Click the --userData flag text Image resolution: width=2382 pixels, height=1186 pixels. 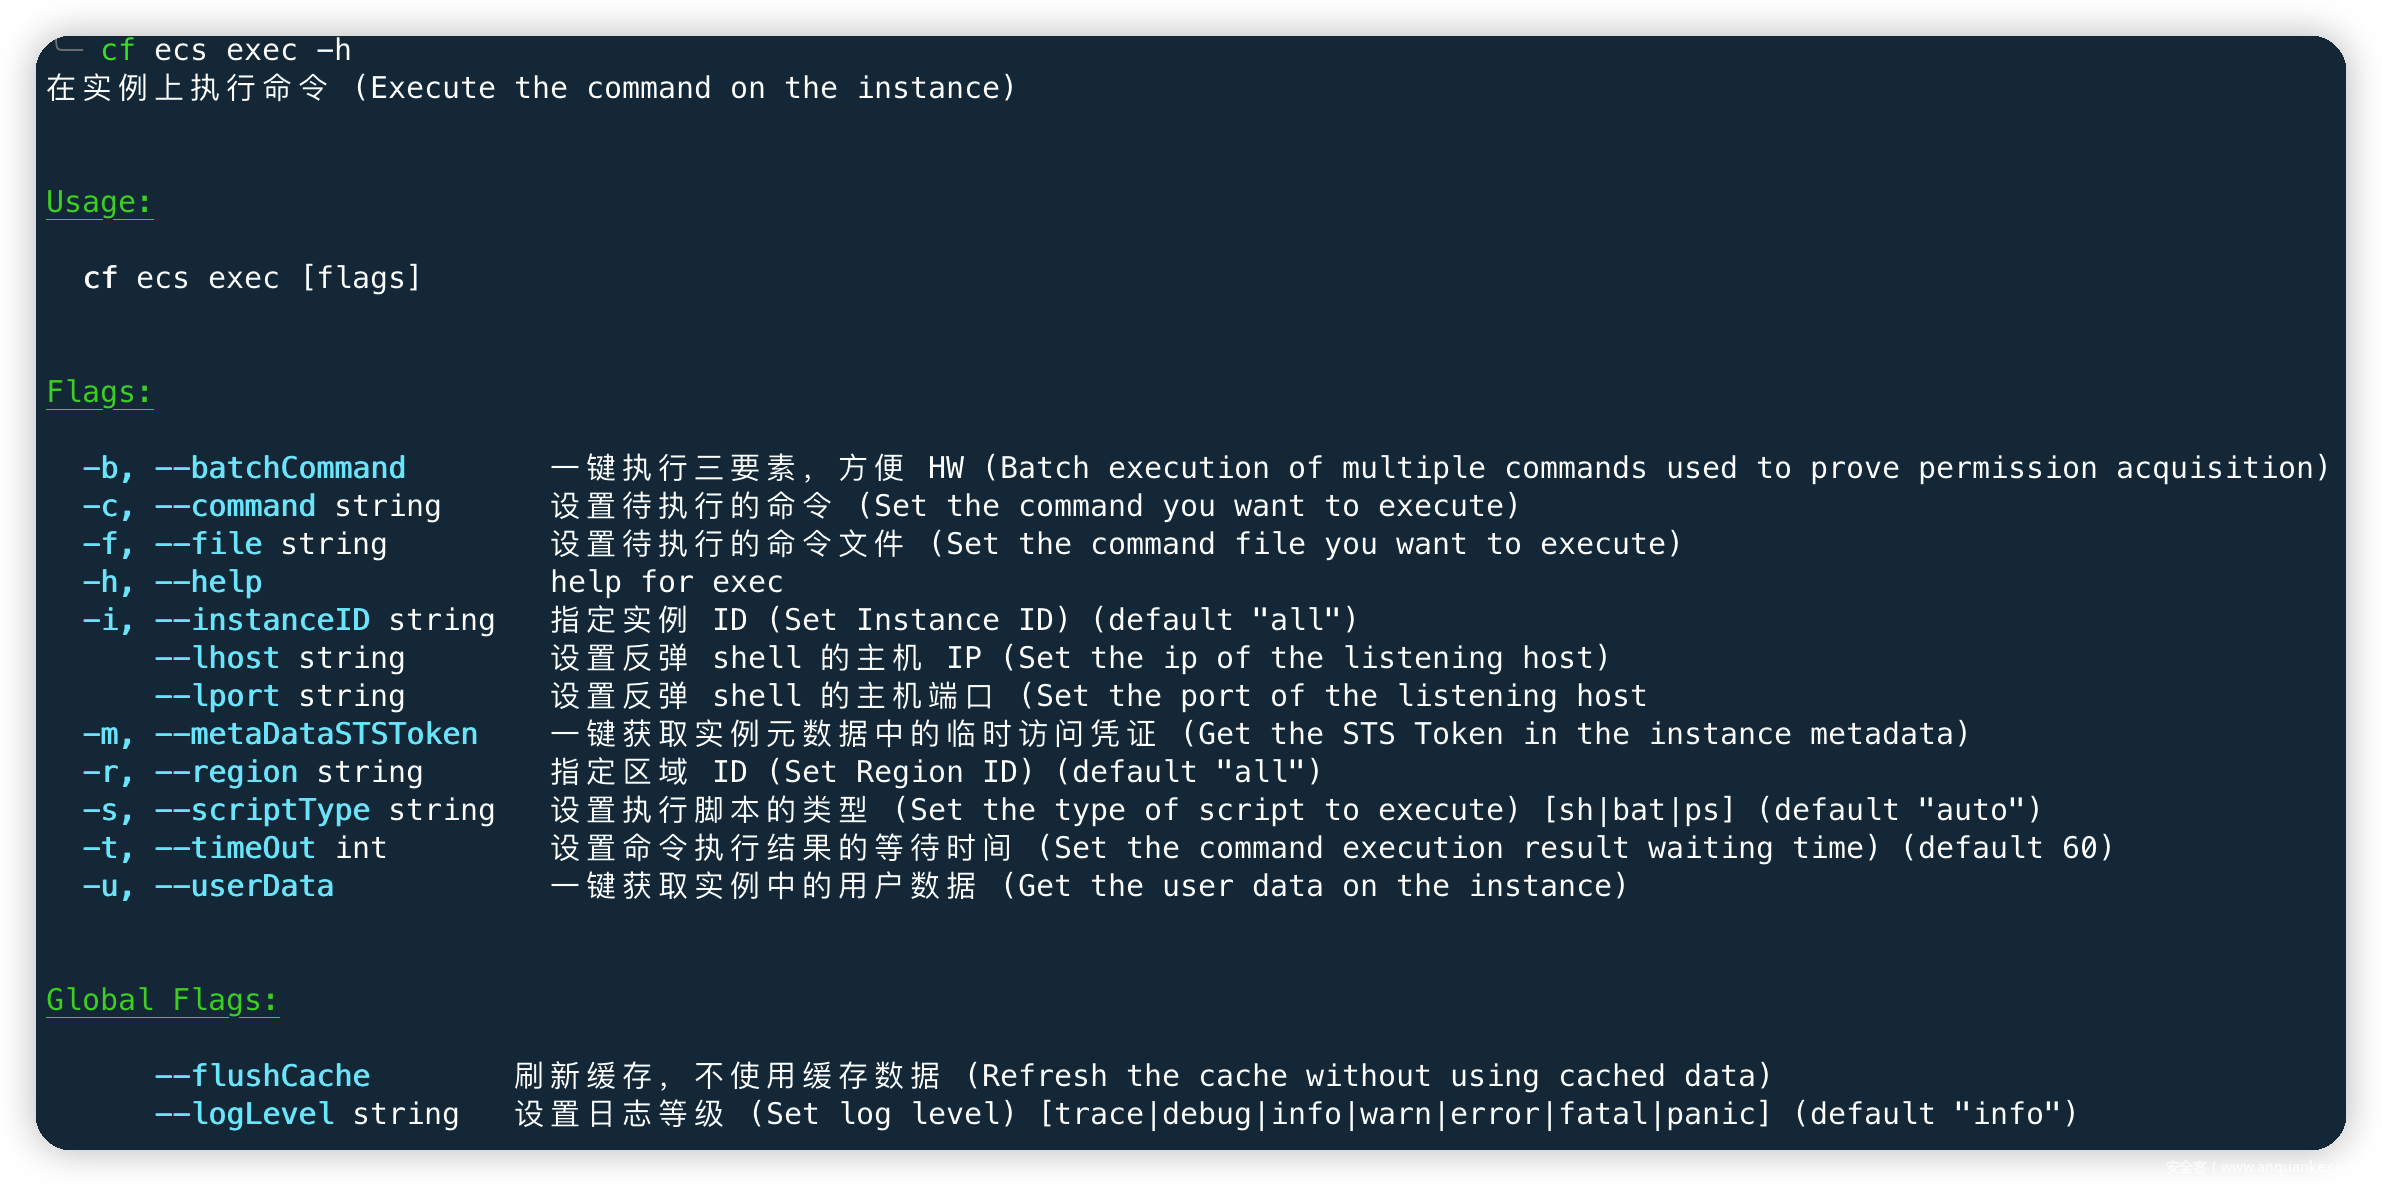tap(244, 886)
